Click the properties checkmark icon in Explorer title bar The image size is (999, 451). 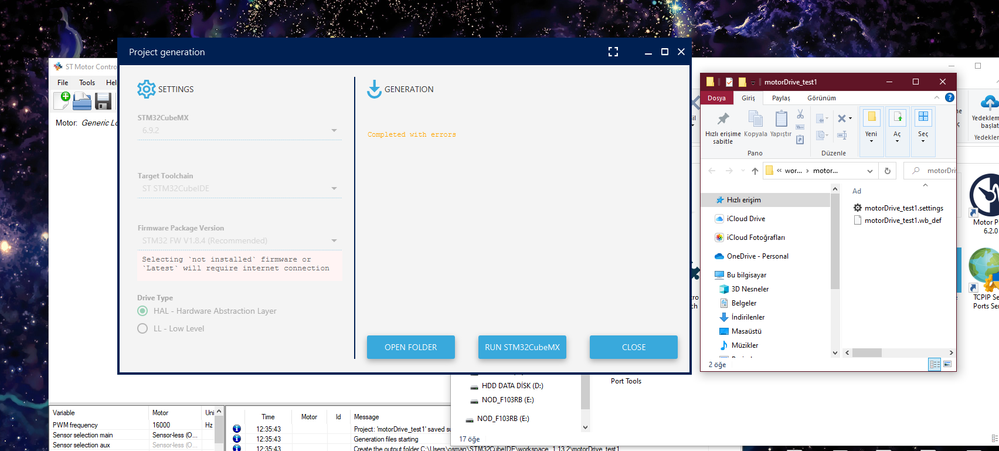point(729,82)
